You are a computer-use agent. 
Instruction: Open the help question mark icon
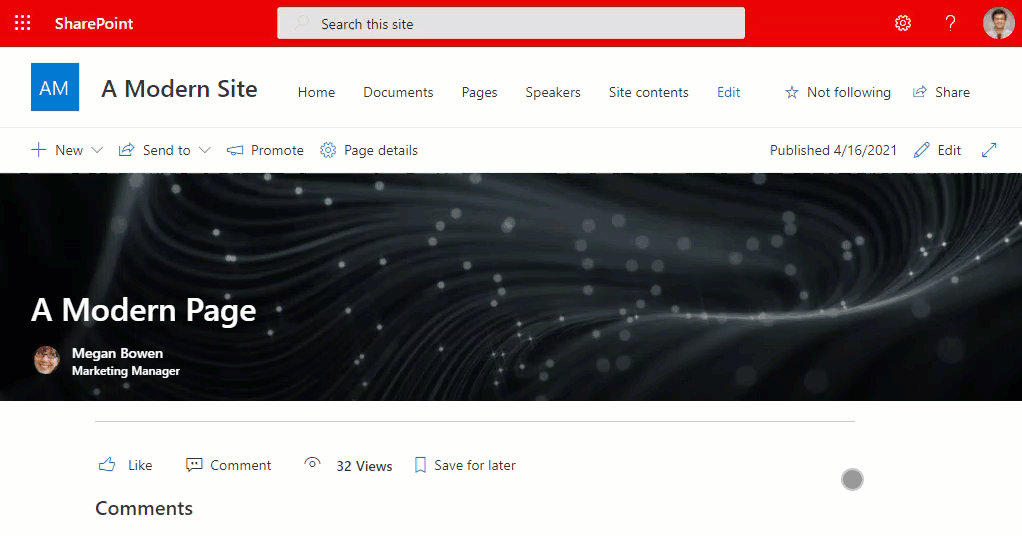(x=950, y=23)
